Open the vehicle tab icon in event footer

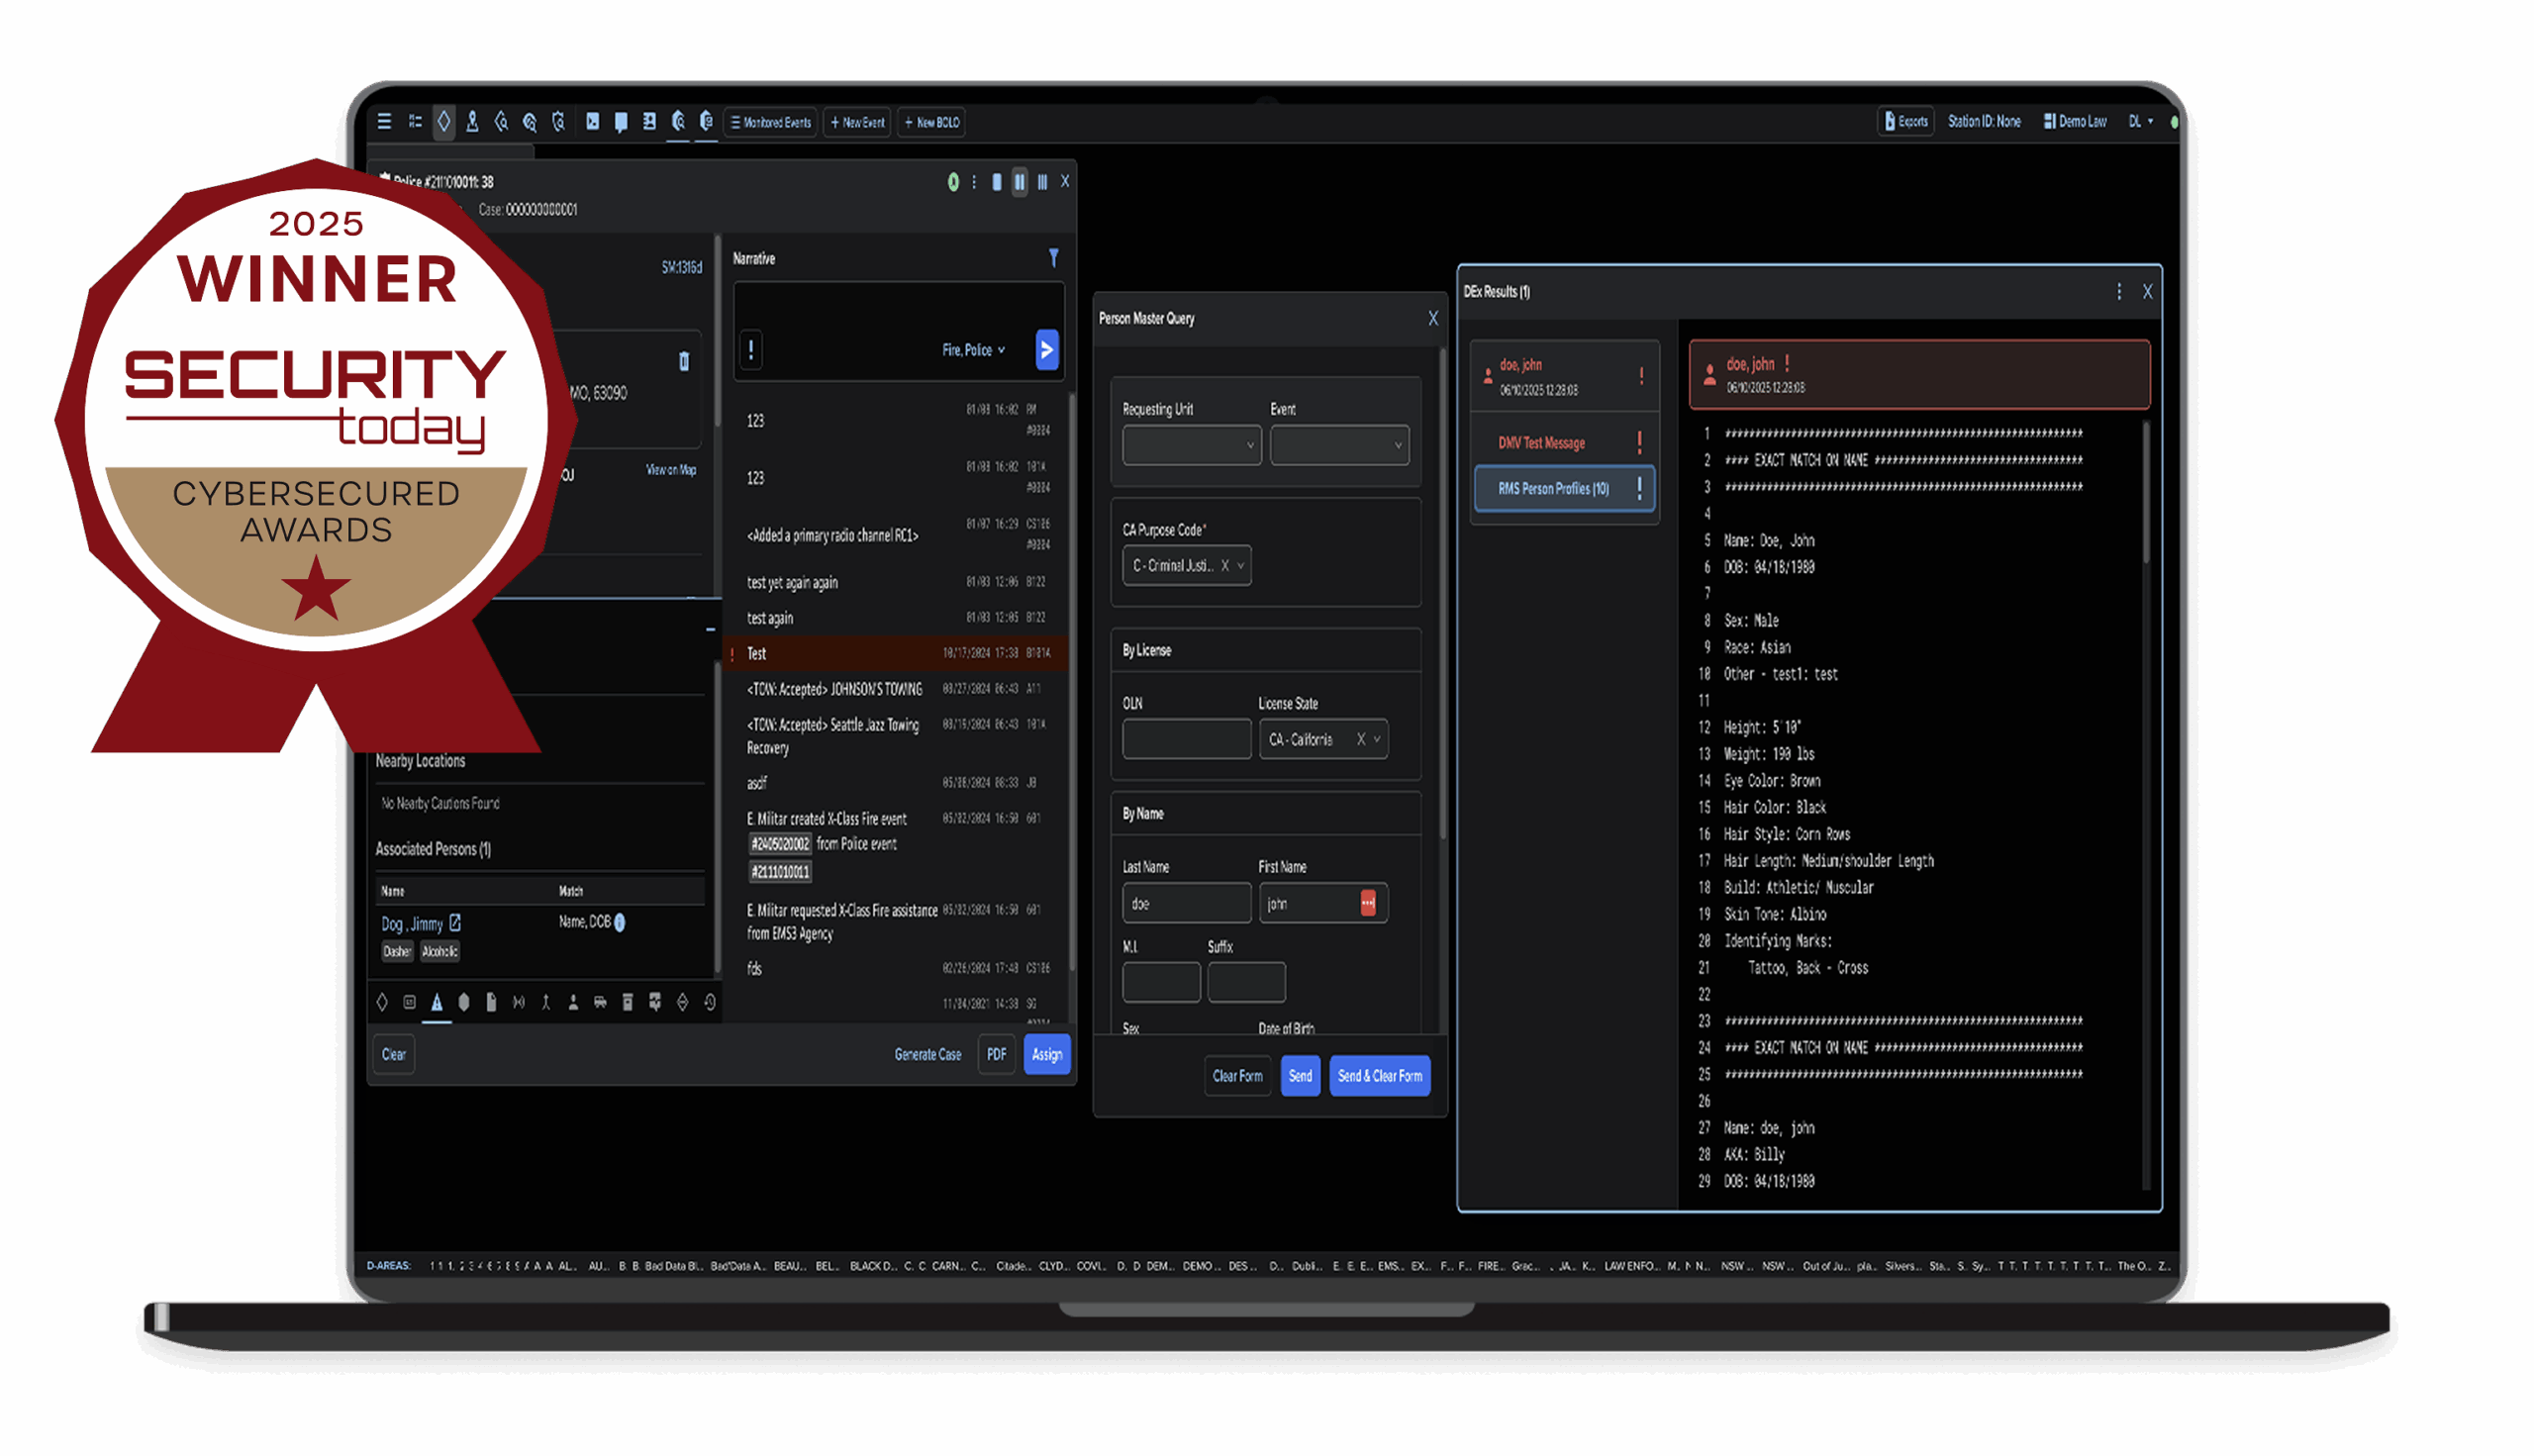coord(600,1002)
